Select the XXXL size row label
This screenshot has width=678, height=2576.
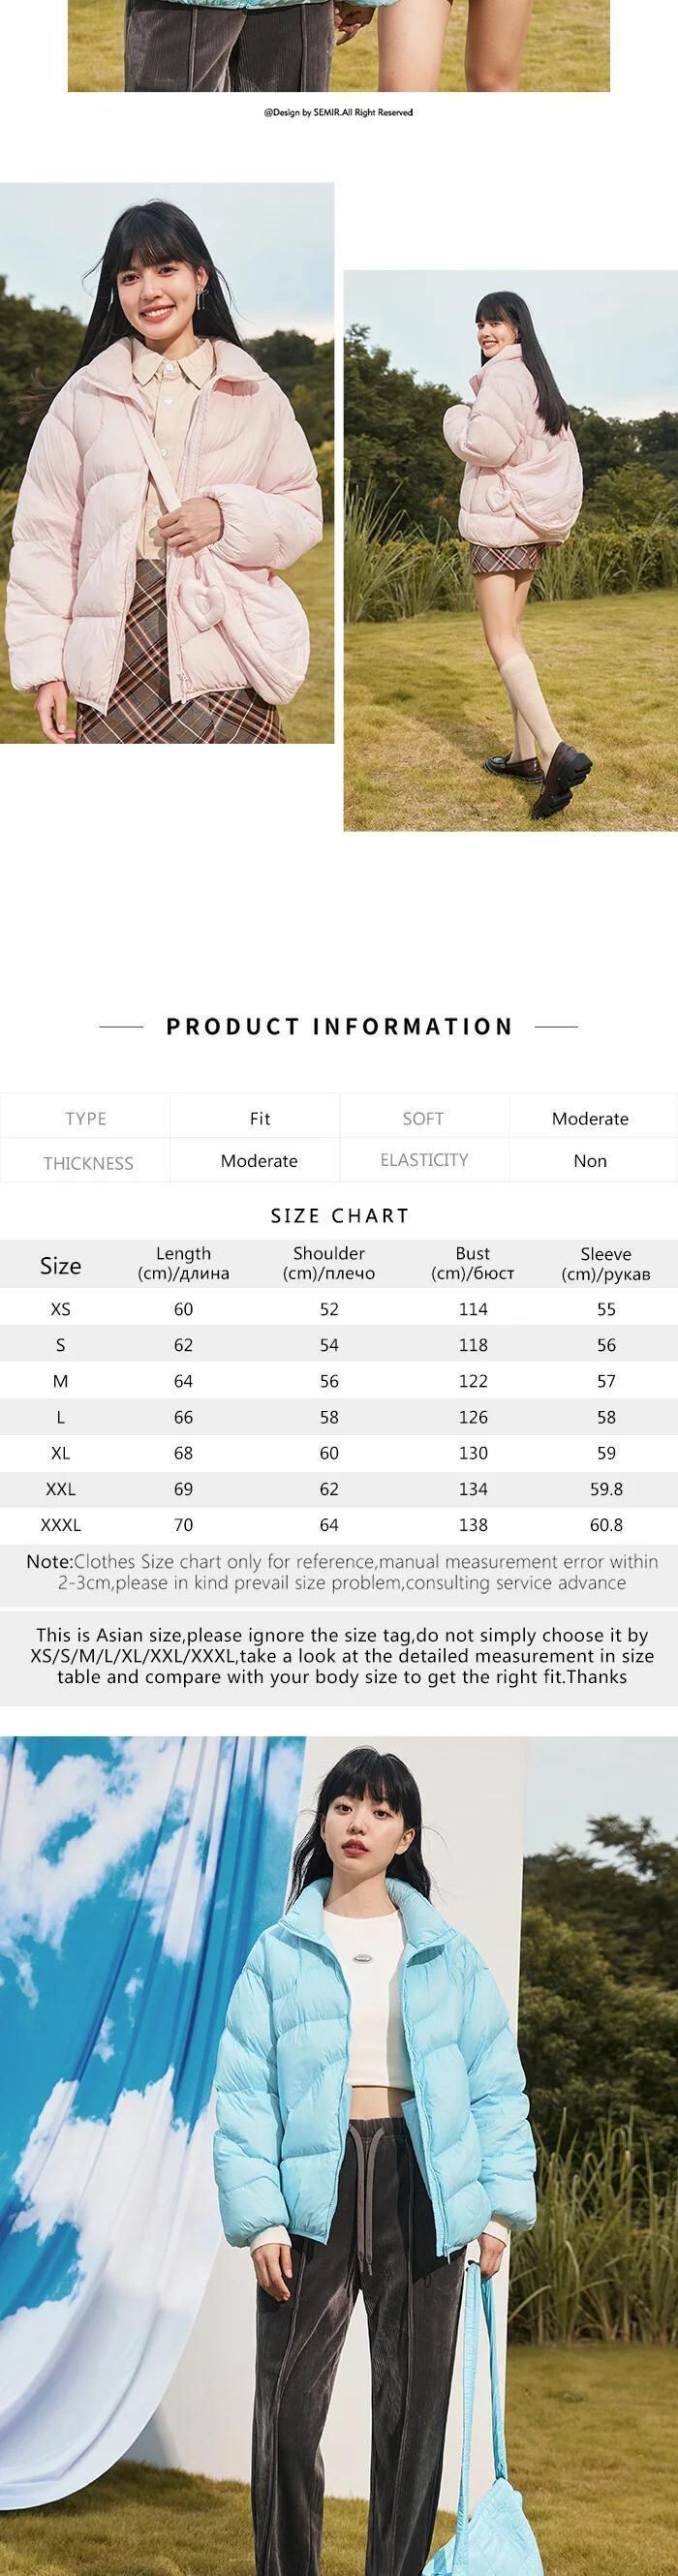point(60,1525)
